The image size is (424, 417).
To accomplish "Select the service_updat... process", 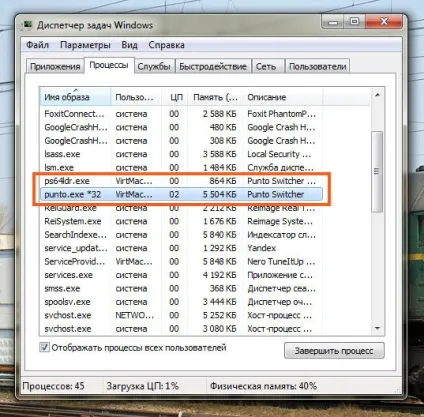I will pos(181,248).
